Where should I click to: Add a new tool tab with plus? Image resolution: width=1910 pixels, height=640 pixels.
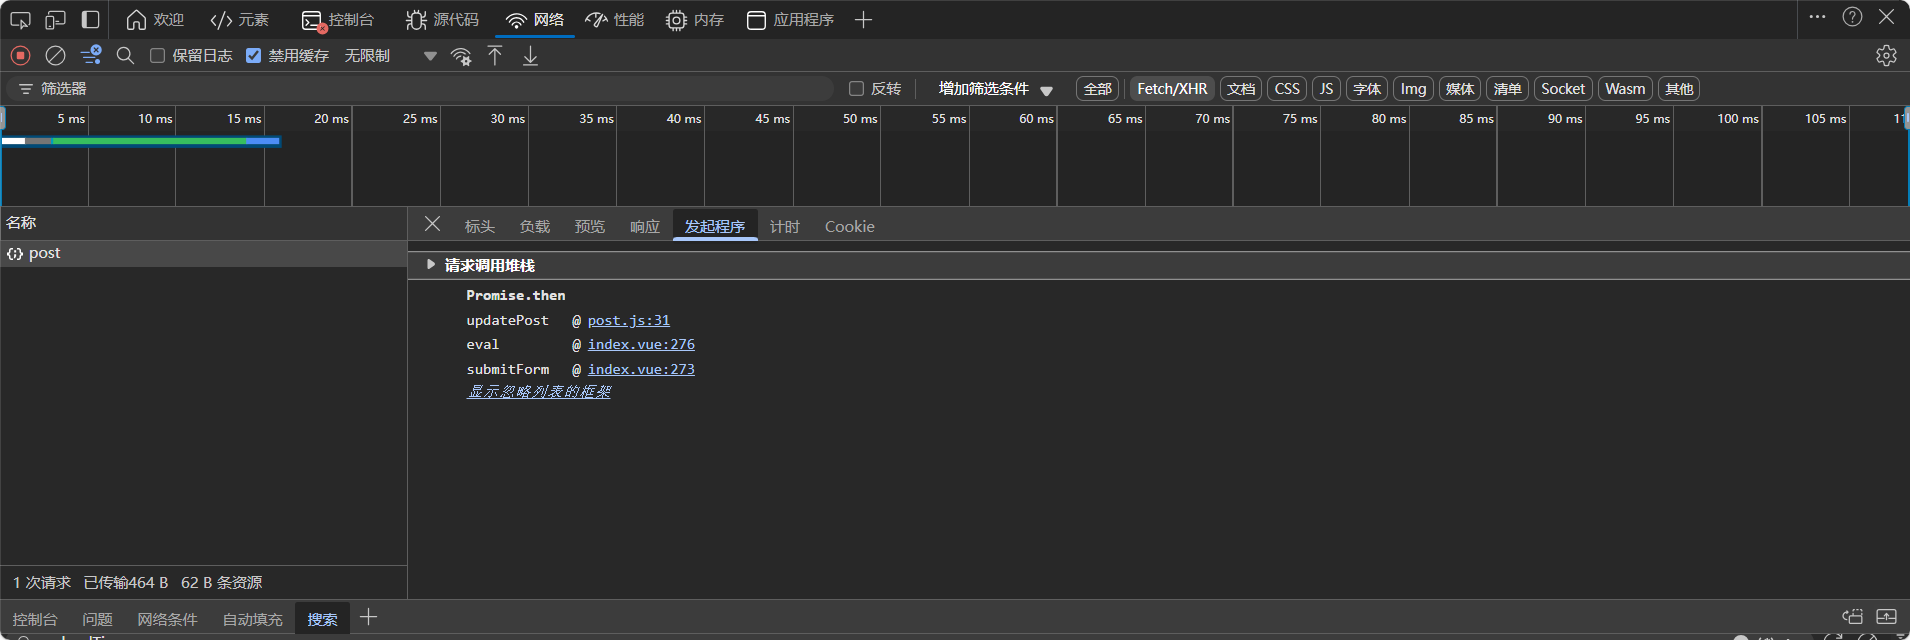click(x=863, y=19)
